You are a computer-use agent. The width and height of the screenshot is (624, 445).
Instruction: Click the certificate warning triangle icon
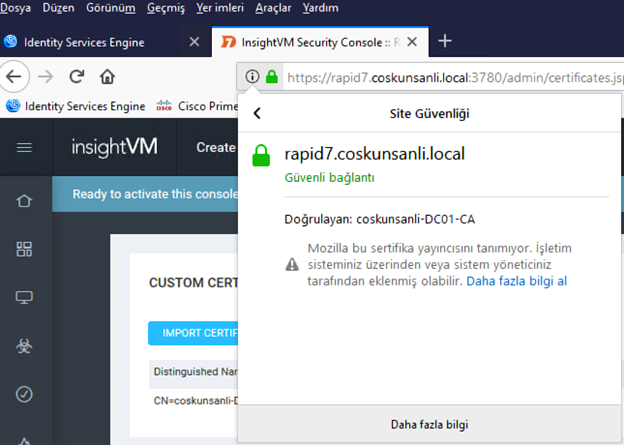click(292, 264)
